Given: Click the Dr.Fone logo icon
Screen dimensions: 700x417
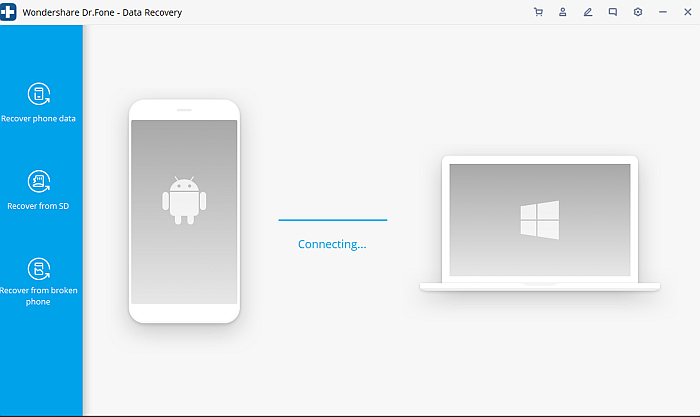Looking at the screenshot, I should tap(8, 12).
